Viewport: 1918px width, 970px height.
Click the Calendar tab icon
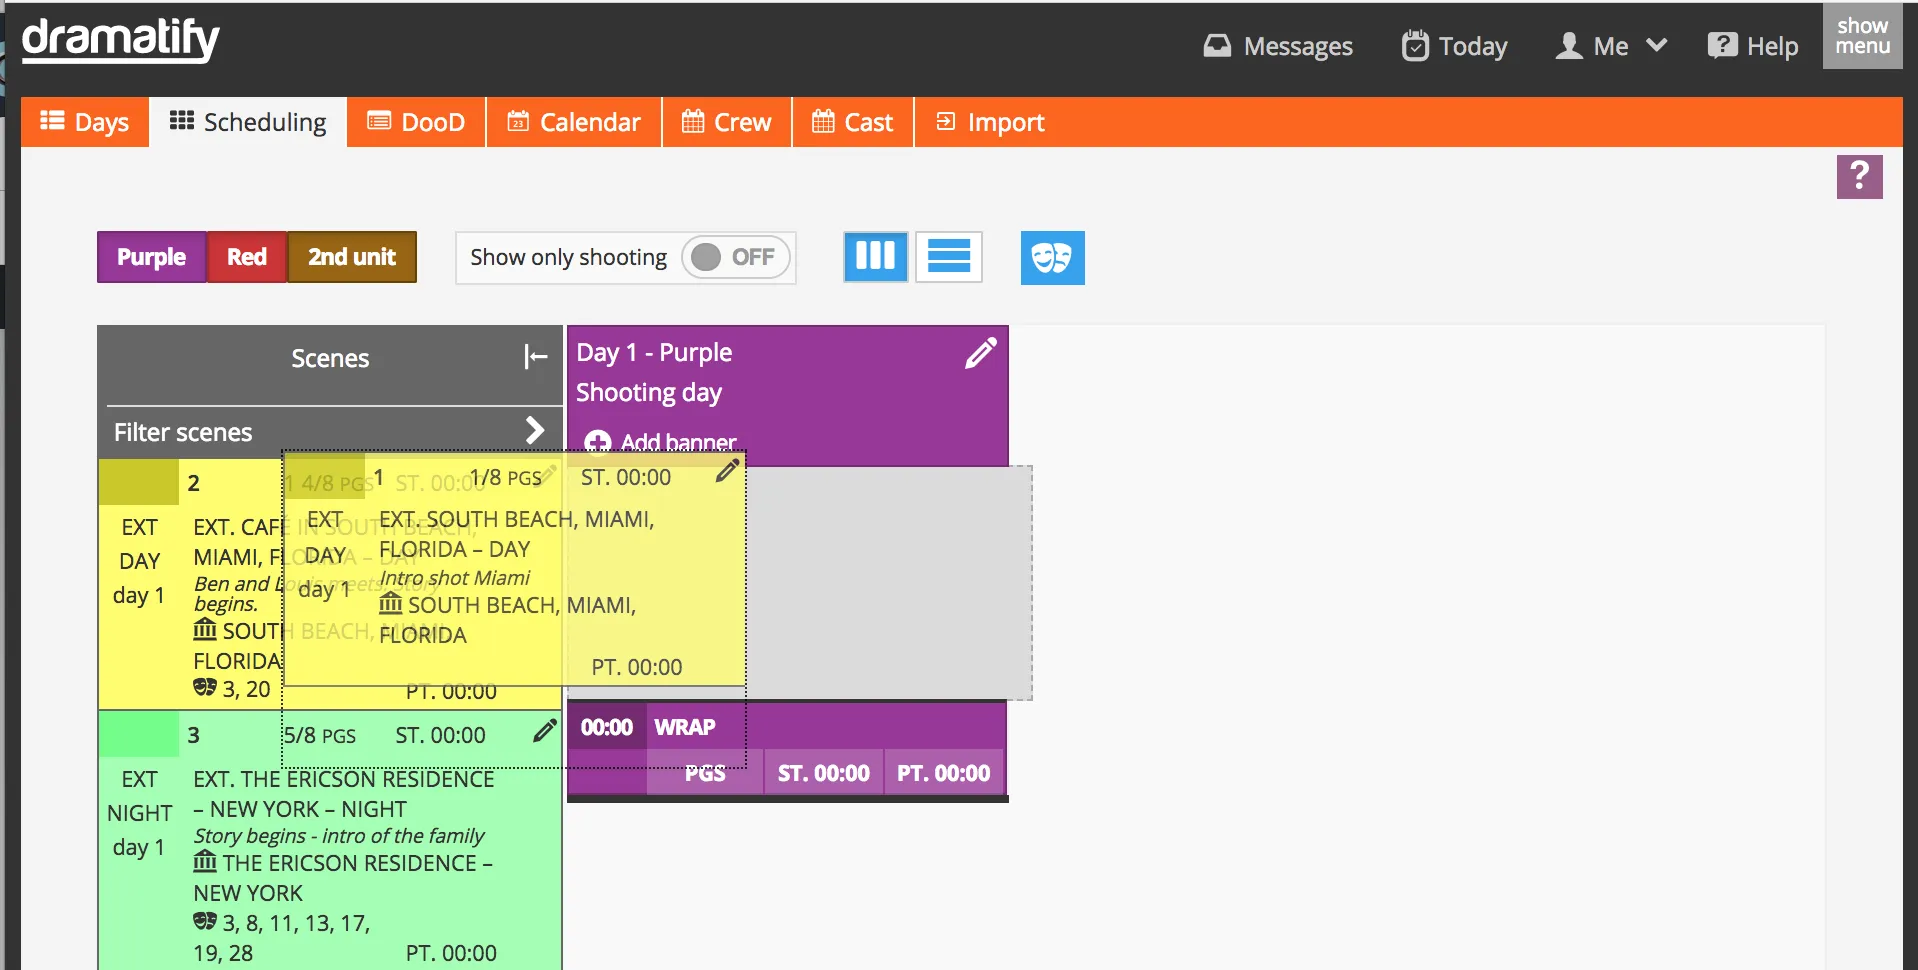[x=518, y=121]
